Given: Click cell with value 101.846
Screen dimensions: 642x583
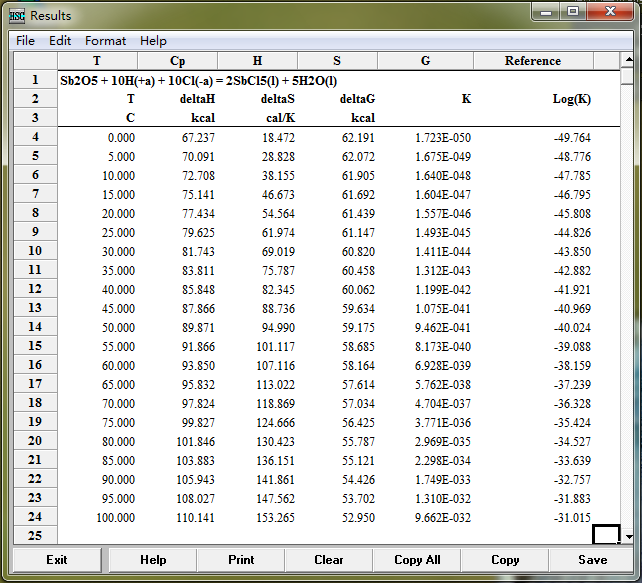Looking at the screenshot, I should coord(195,441).
